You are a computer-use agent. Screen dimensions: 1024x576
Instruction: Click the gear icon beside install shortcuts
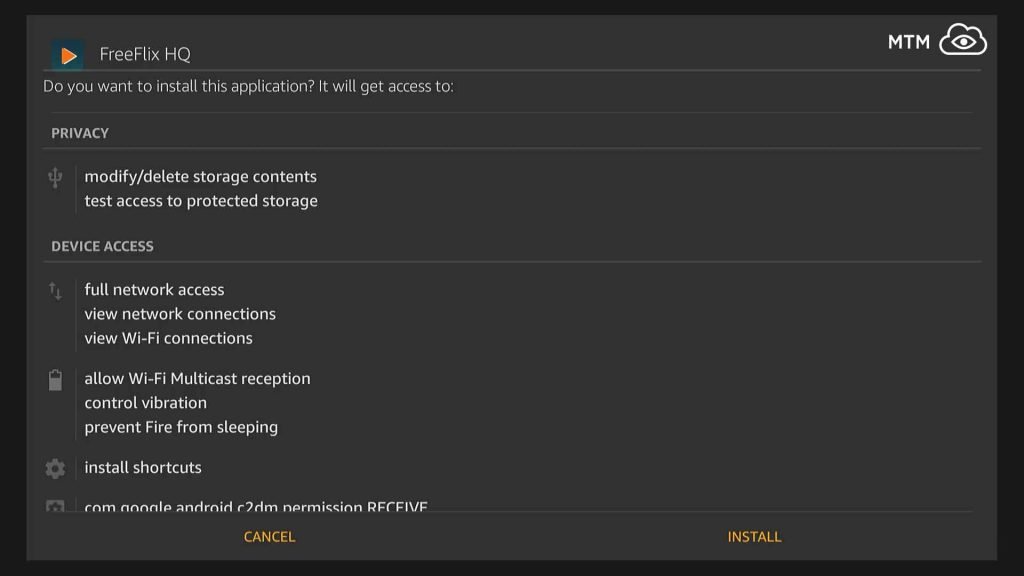[54, 467]
